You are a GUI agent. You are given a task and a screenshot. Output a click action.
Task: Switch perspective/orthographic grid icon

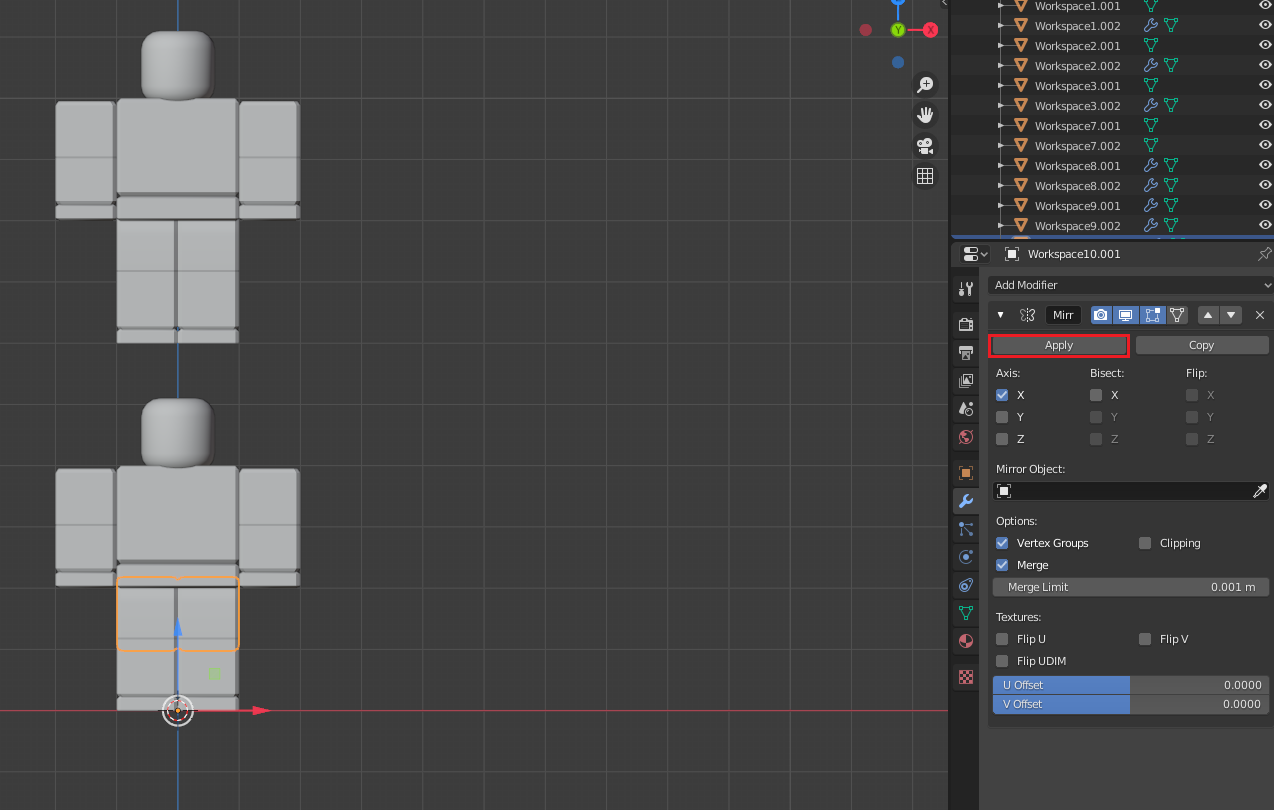coord(925,176)
